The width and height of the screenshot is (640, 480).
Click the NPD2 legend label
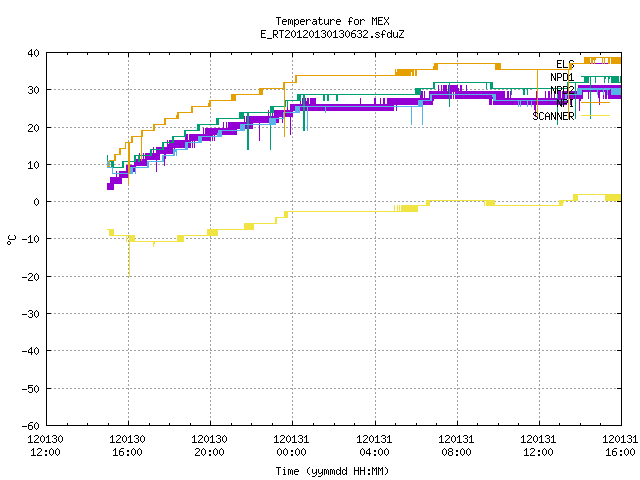coord(562,90)
